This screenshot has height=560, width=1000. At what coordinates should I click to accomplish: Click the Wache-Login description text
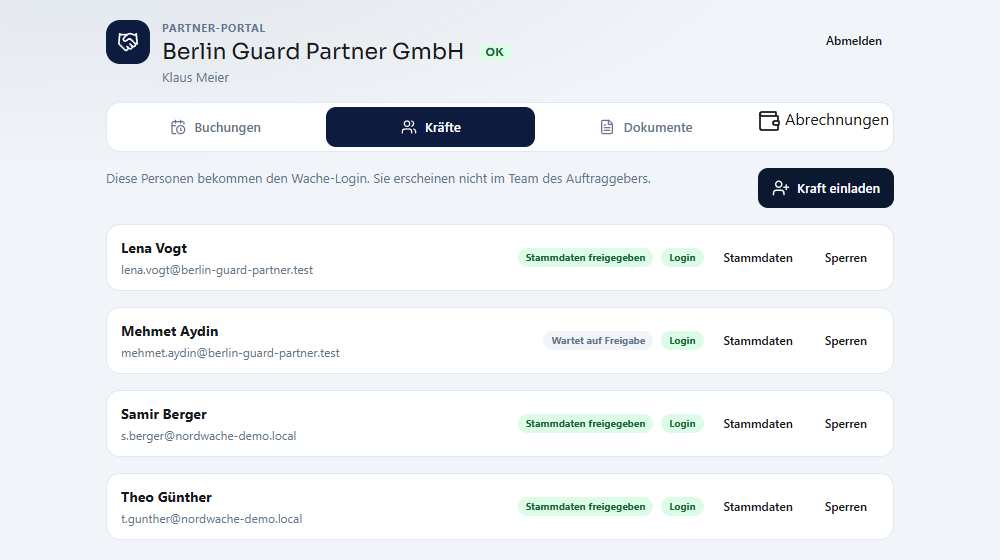(x=378, y=179)
